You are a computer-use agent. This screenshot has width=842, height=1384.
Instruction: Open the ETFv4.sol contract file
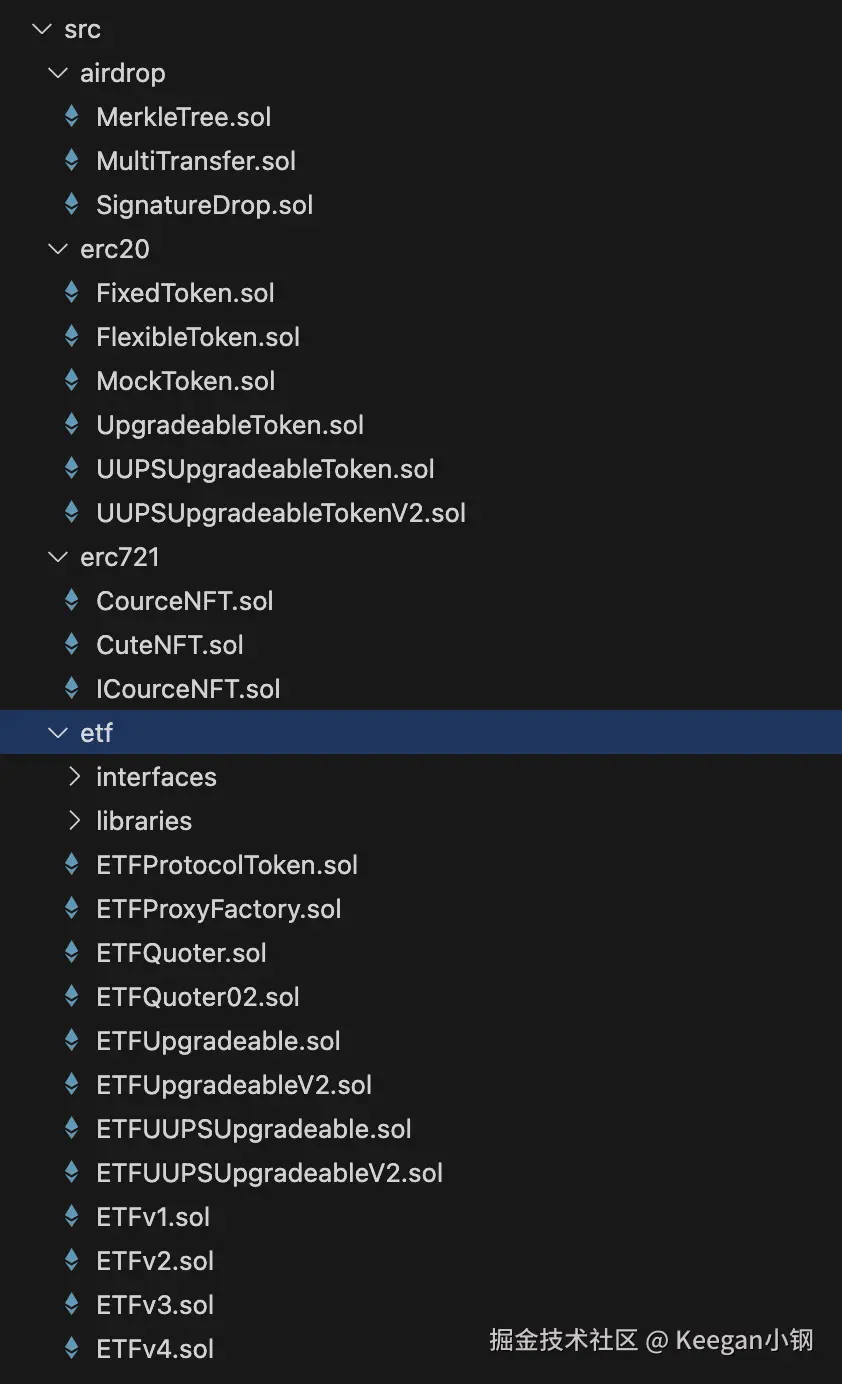tap(155, 1349)
